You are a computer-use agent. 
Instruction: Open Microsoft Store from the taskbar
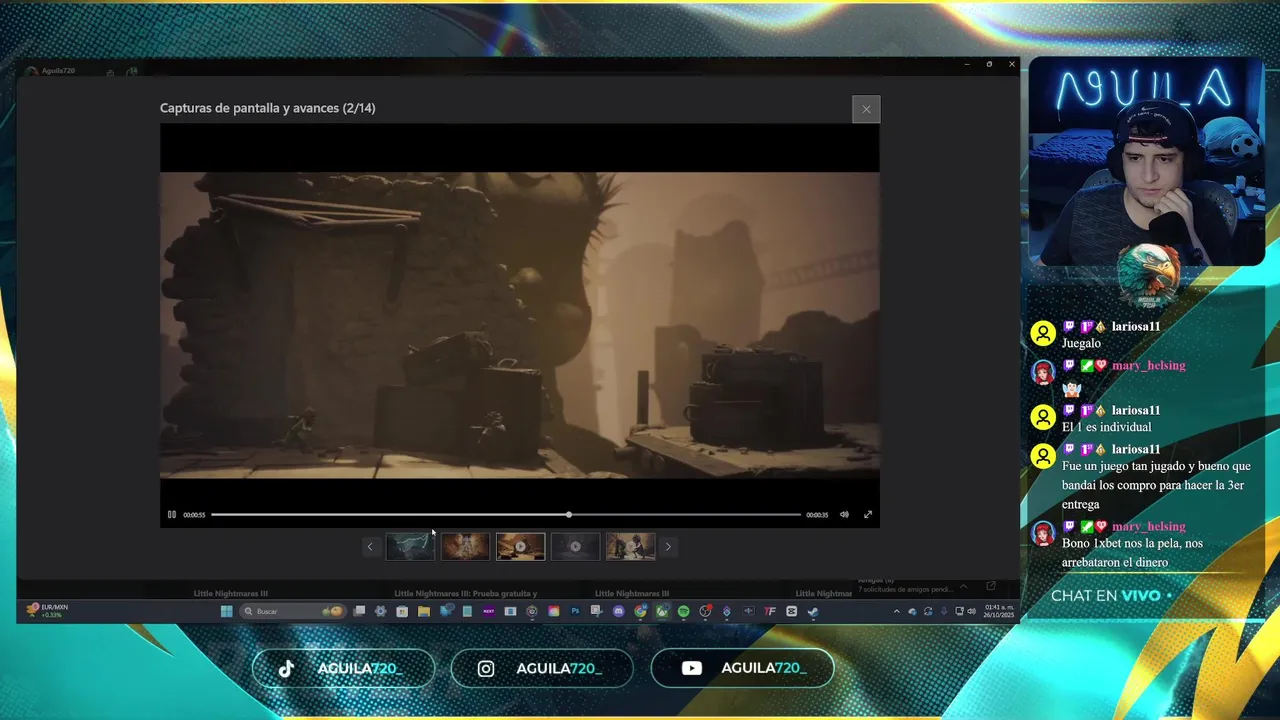[x=402, y=611]
